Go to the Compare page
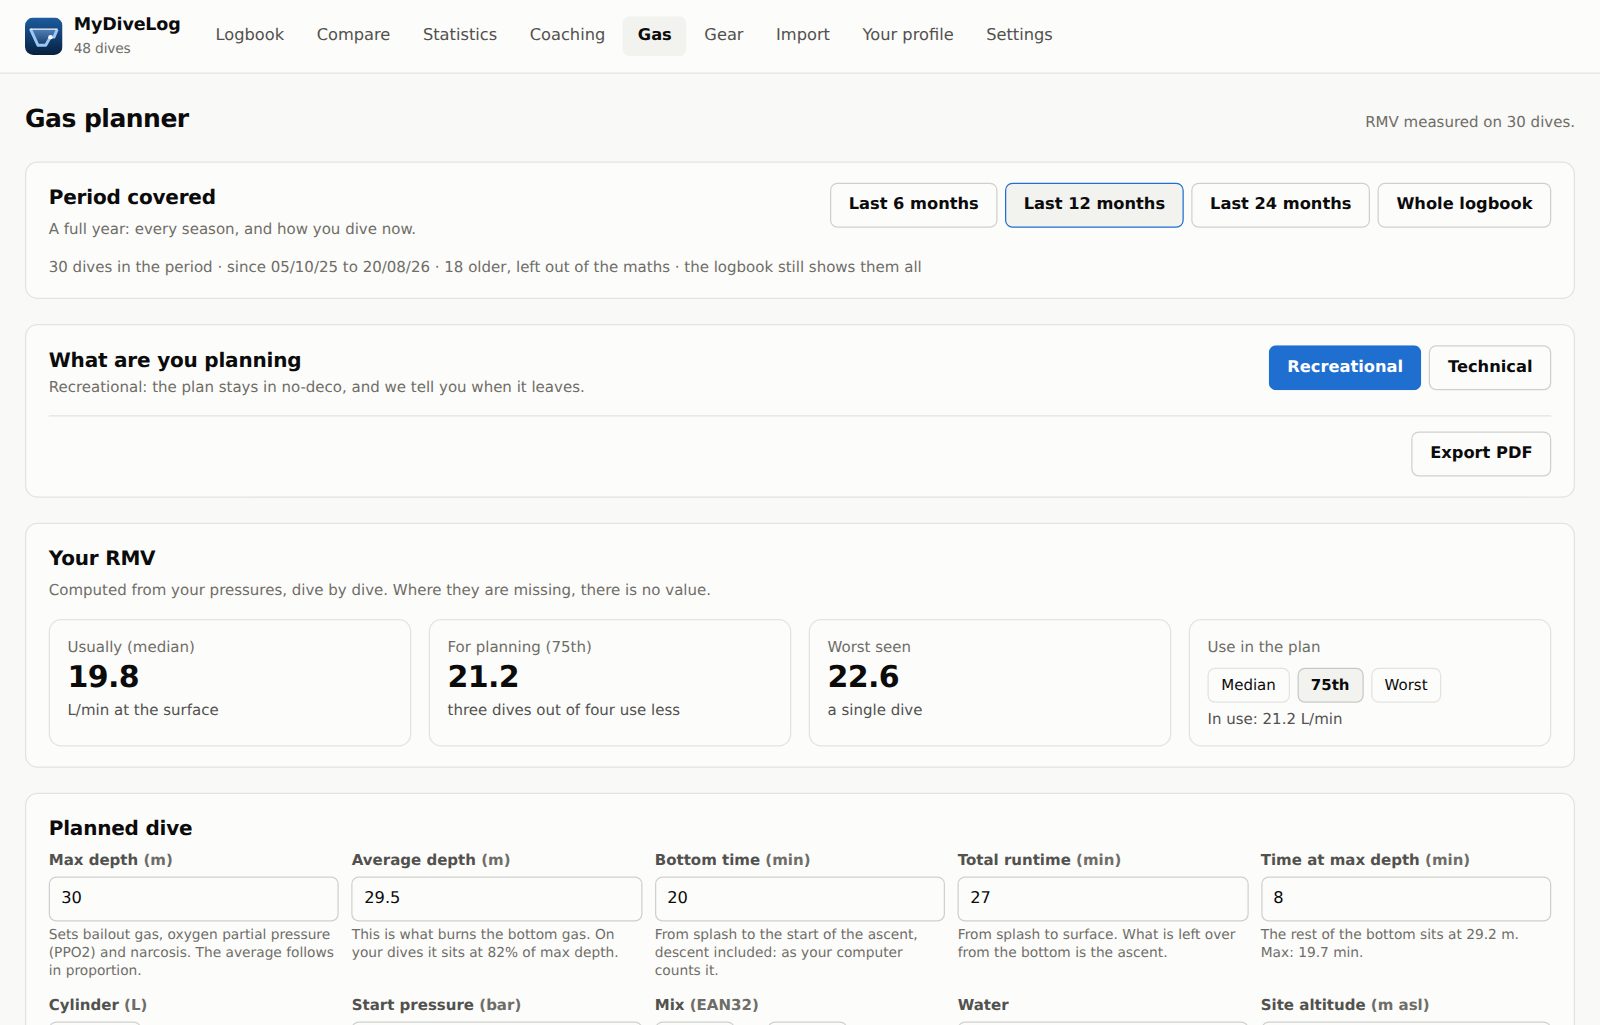Image resolution: width=1600 pixels, height=1025 pixels. [353, 35]
